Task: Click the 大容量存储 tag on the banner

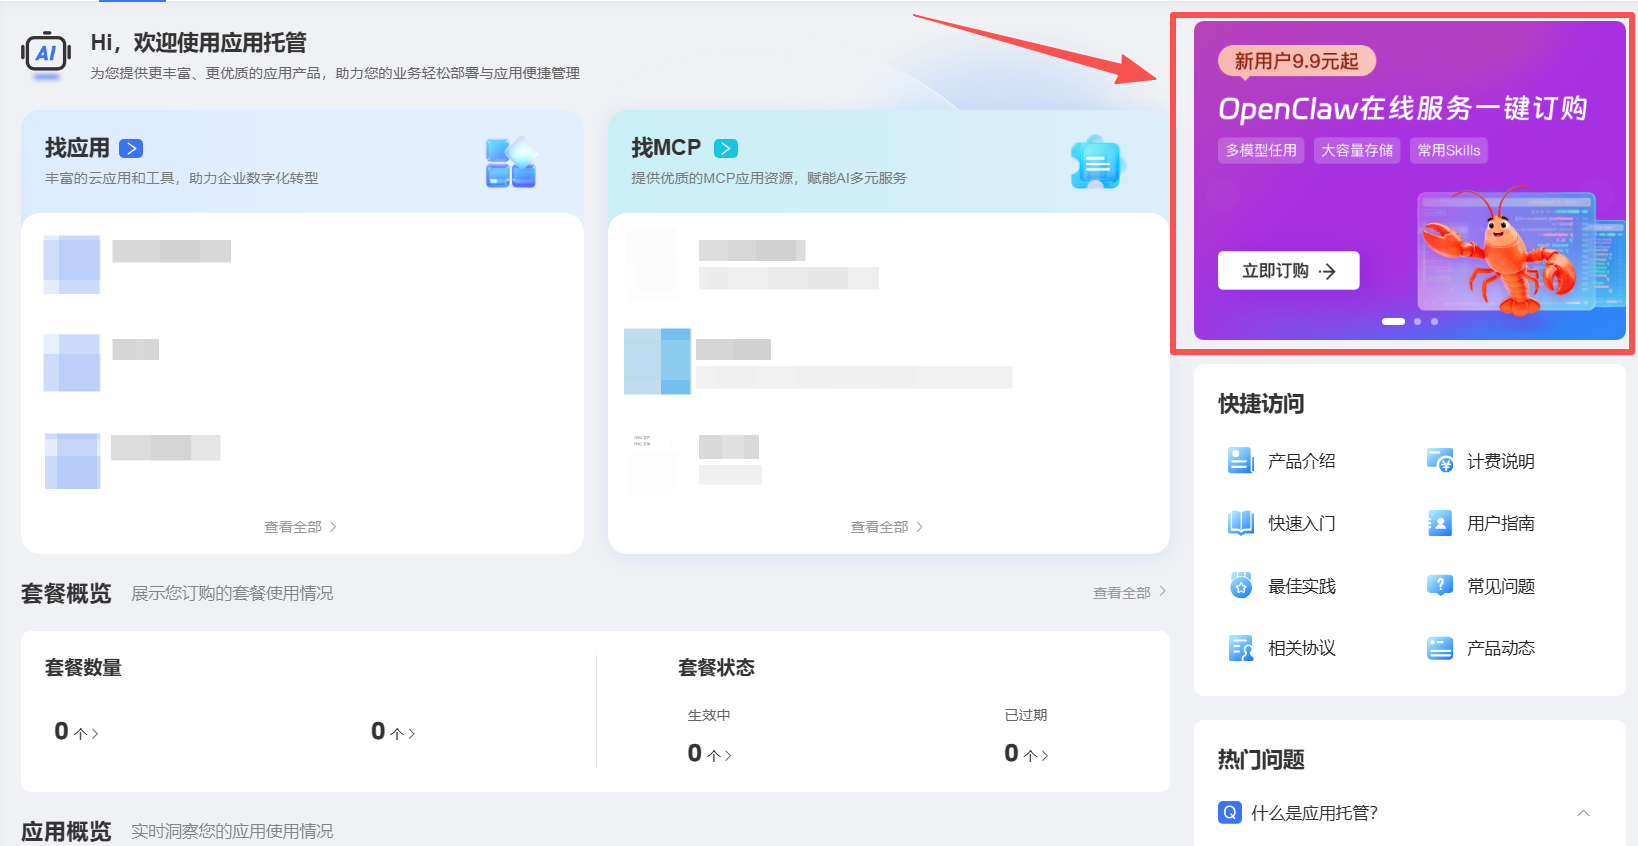Action: point(1357,150)
